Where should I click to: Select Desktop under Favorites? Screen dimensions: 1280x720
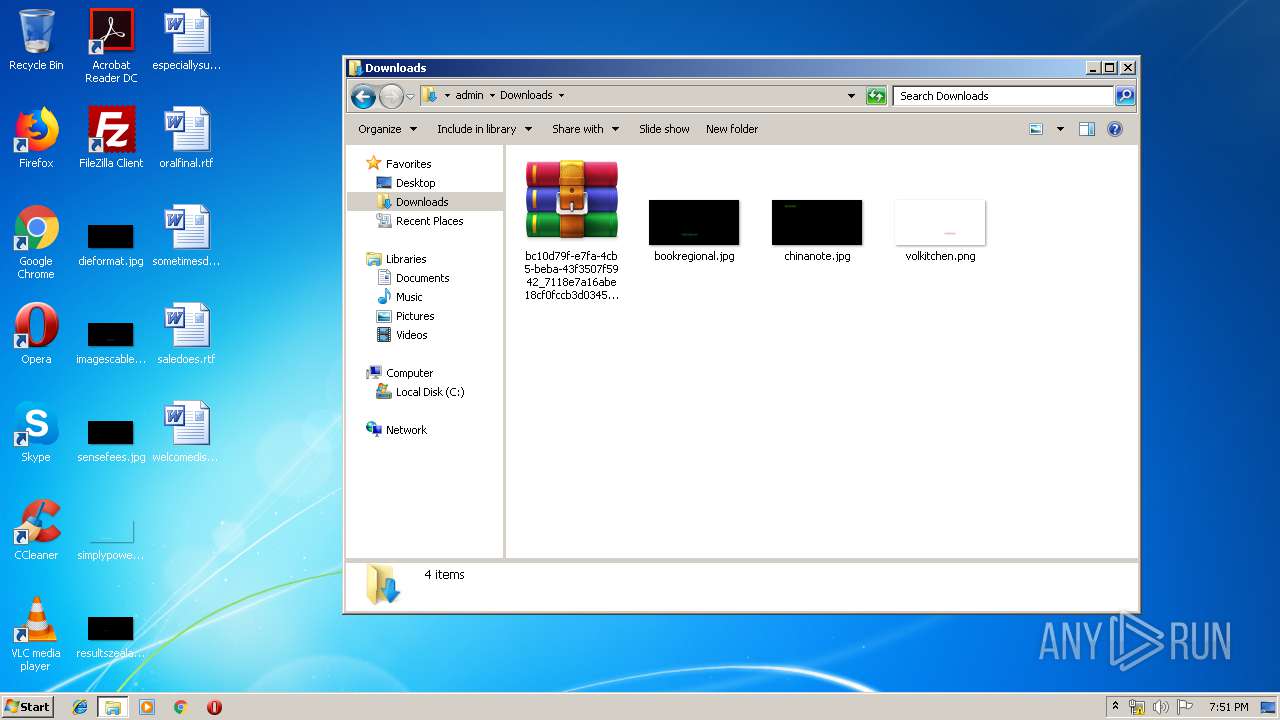pos(406,183)
